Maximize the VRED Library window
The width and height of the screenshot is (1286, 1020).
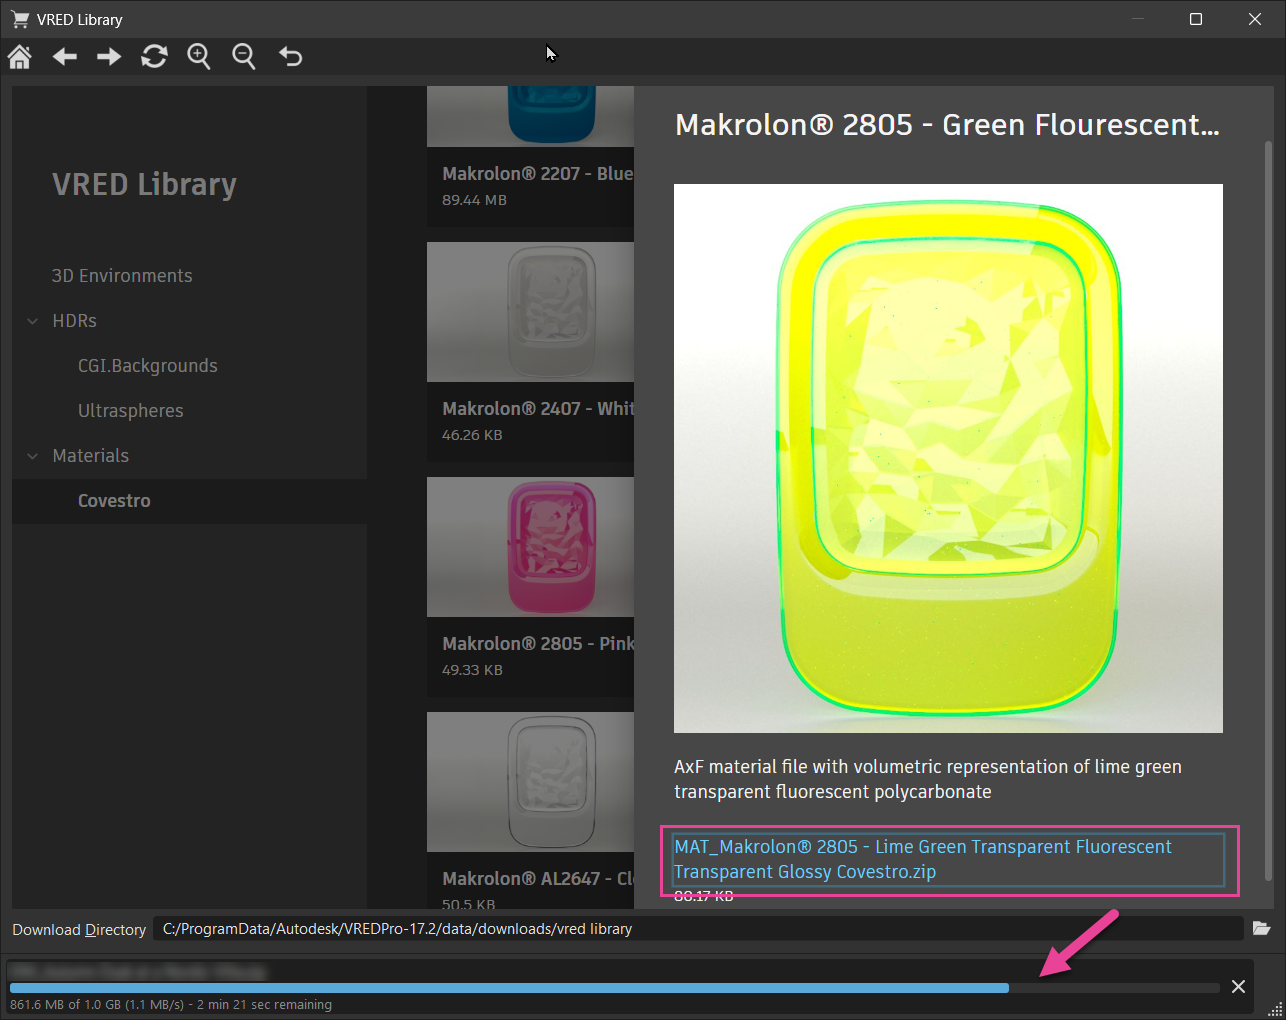tap(1195, 19)
